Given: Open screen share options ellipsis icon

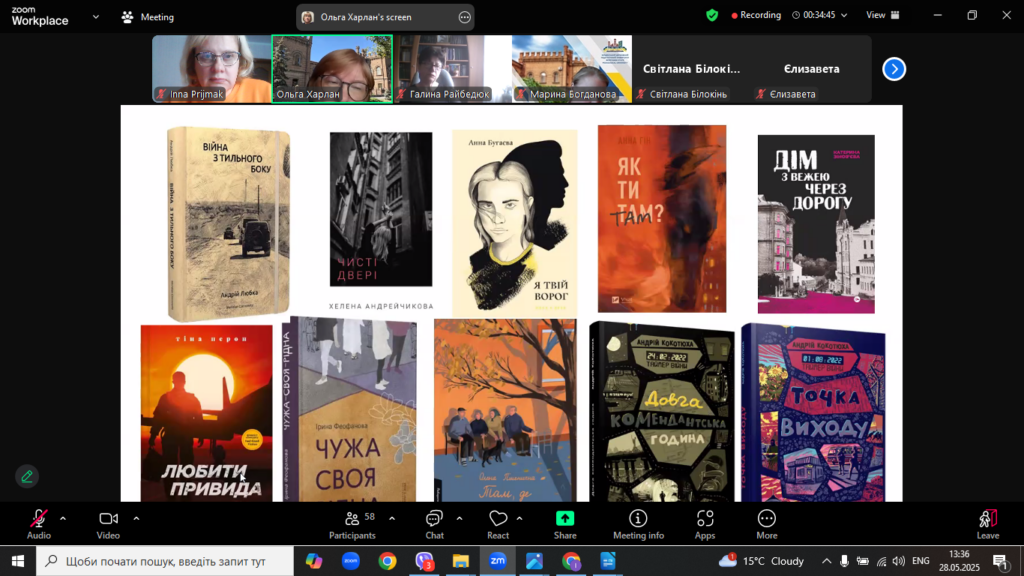Looking at the screenshot, I should tap(464, 17).
